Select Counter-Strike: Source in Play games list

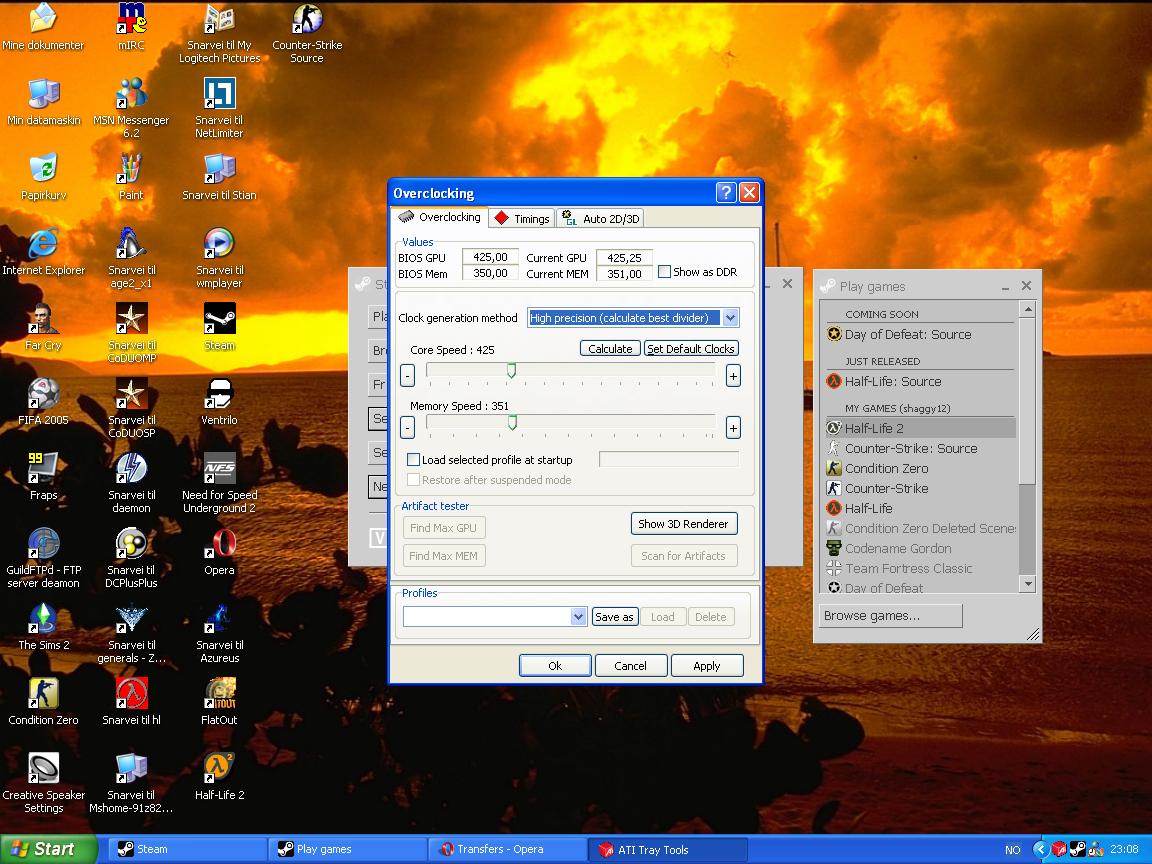(x=921, y=448)
